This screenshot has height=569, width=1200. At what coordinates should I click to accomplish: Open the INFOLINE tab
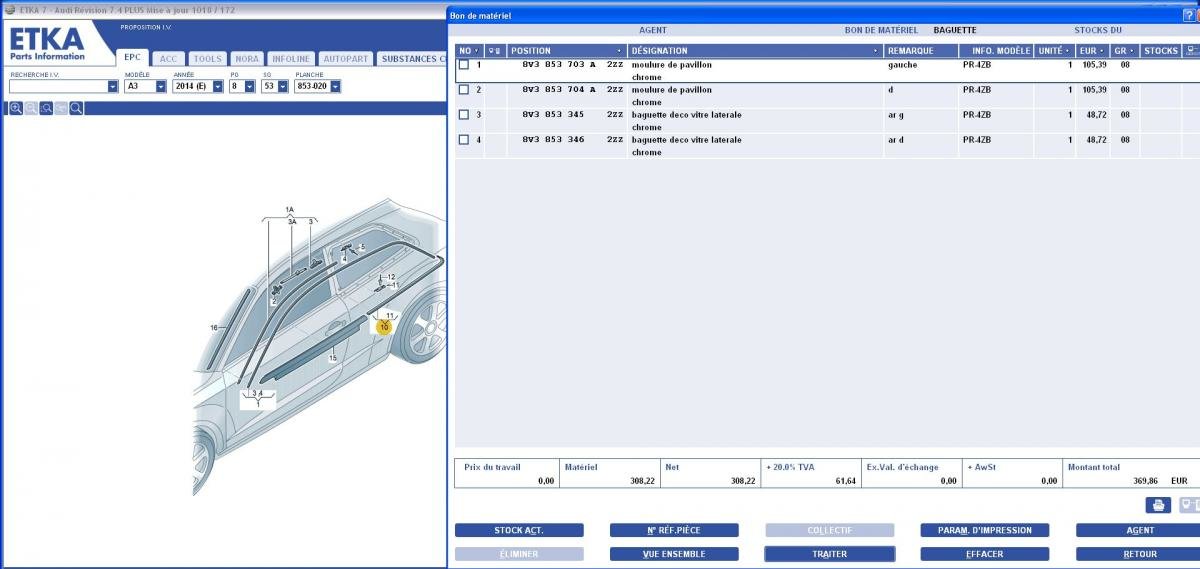pos(290,59)
